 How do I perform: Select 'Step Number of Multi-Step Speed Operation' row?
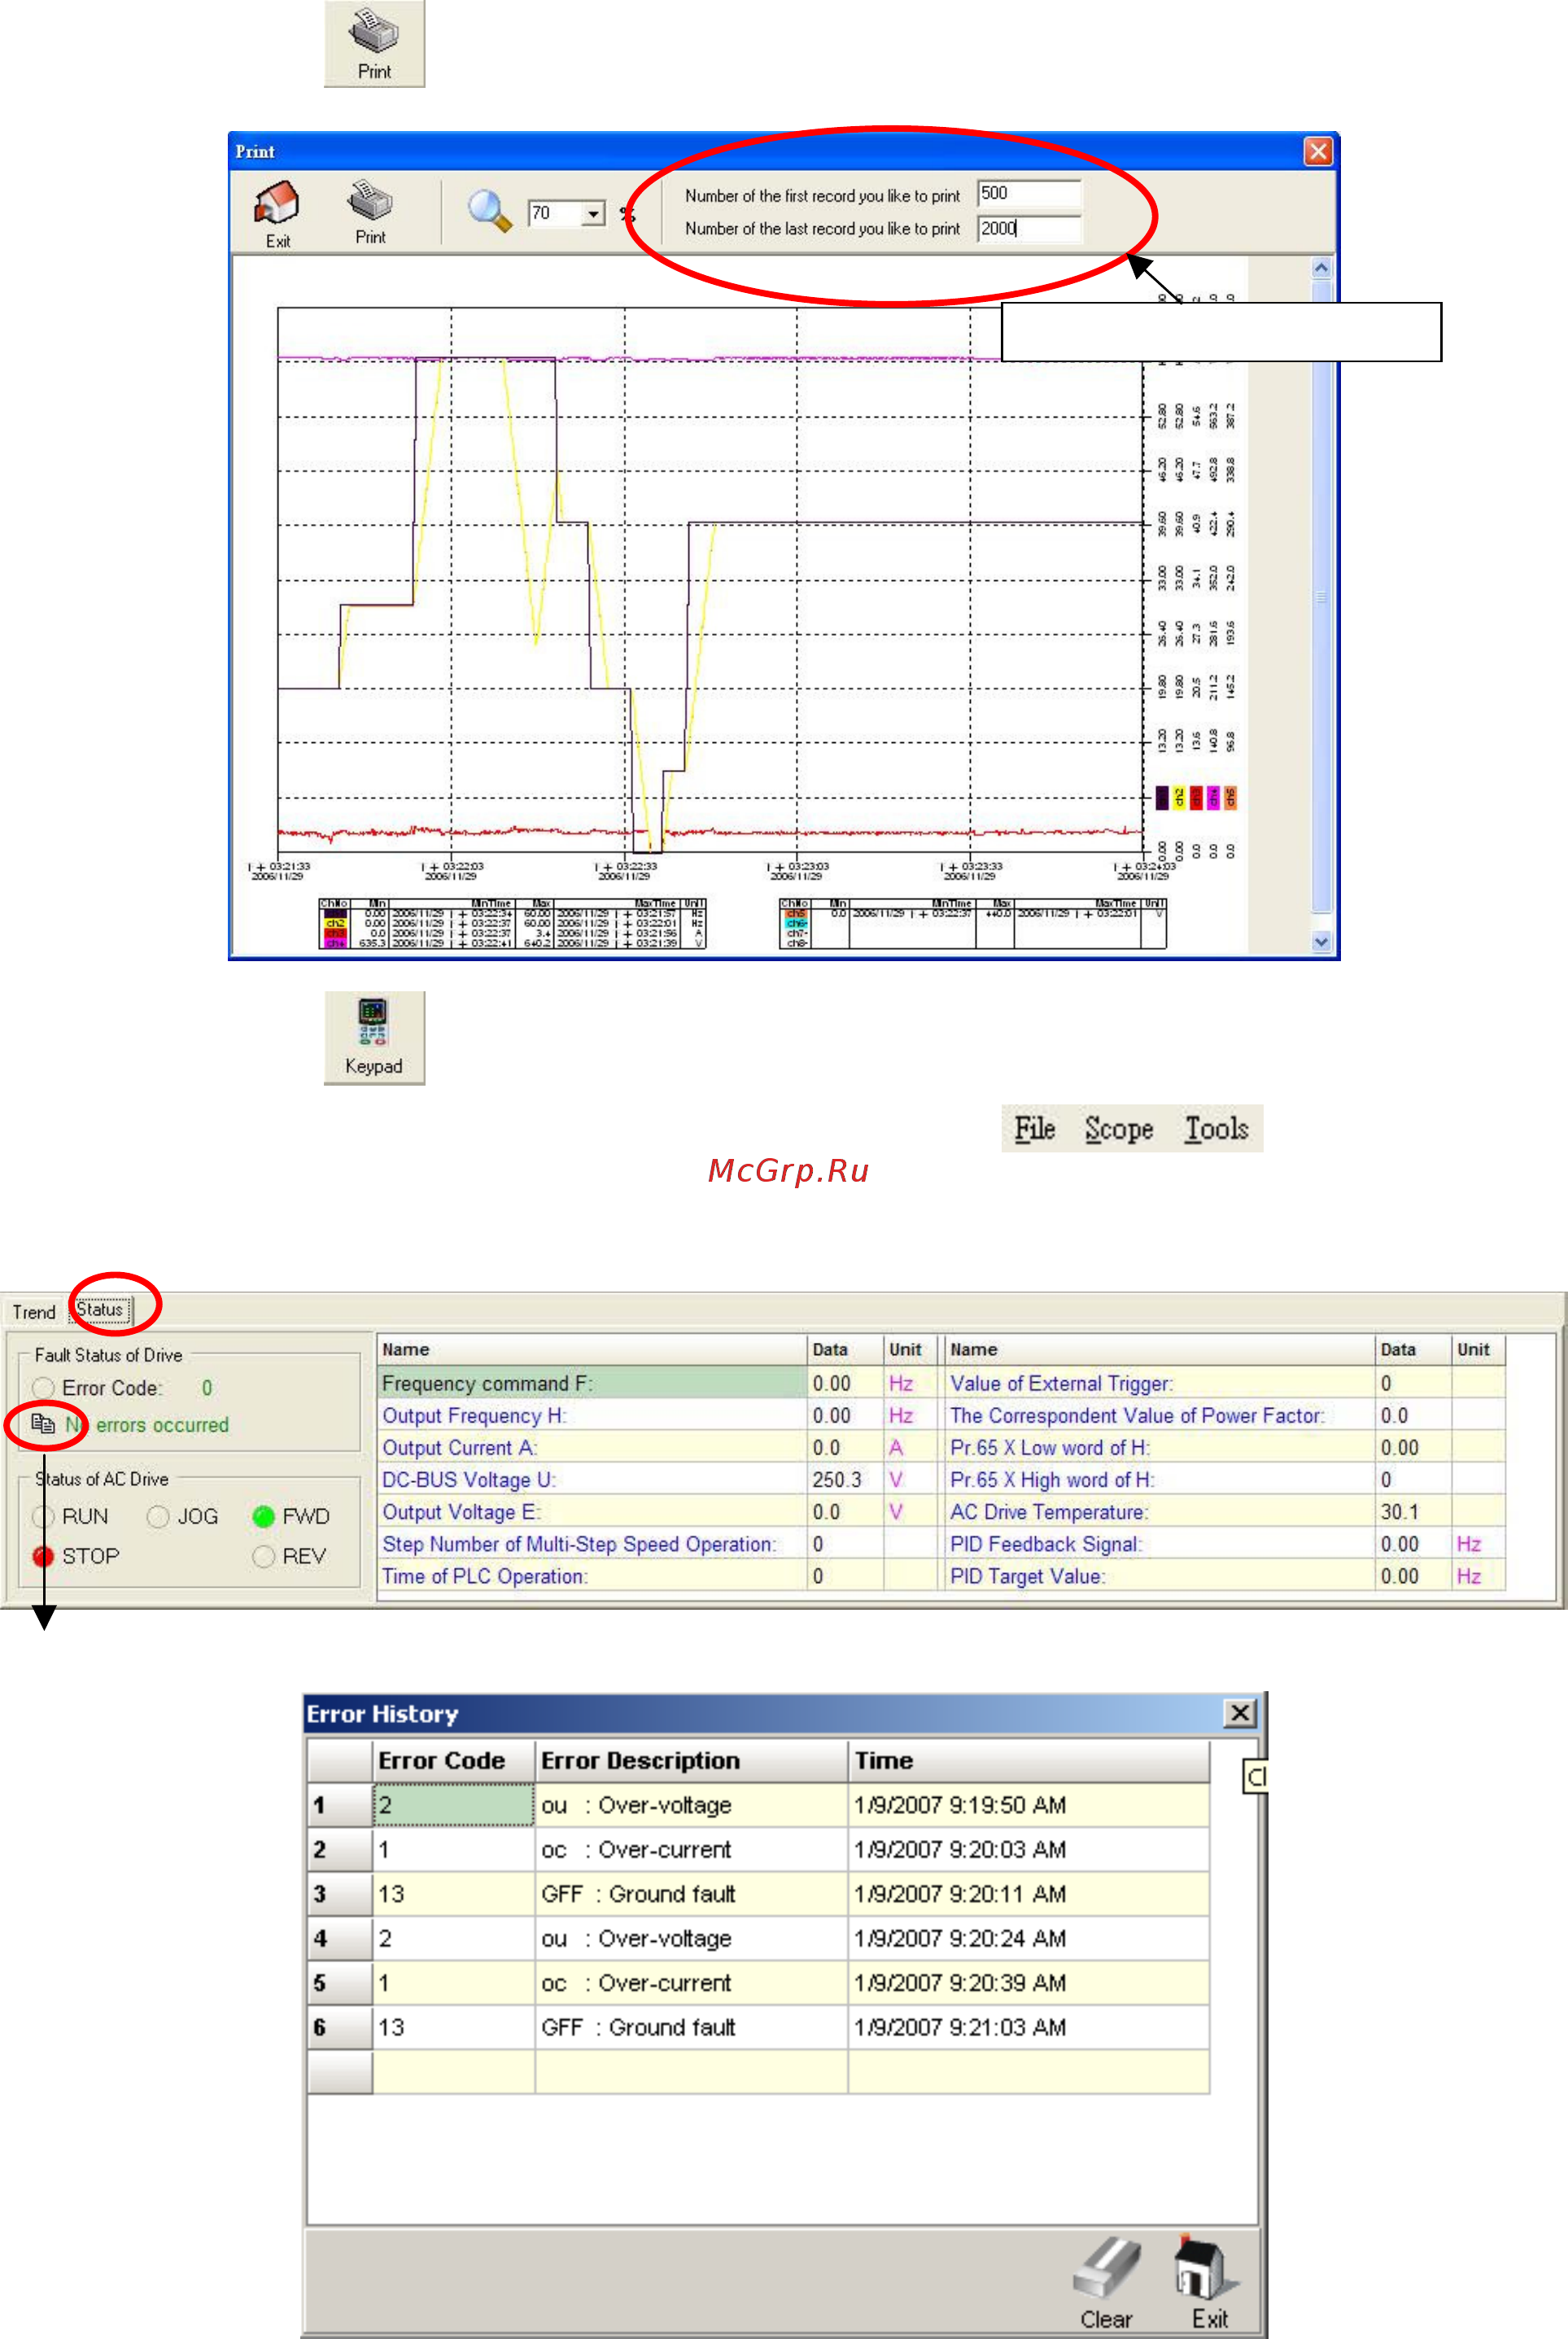(658, 1543)
